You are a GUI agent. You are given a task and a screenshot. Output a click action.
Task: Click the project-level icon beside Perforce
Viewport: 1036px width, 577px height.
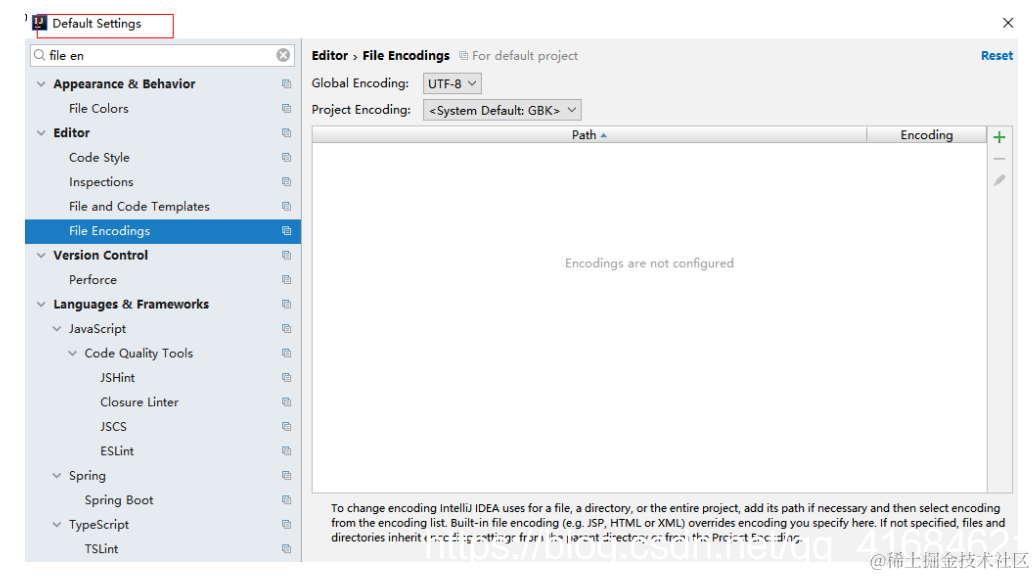(x=286, y=280)
